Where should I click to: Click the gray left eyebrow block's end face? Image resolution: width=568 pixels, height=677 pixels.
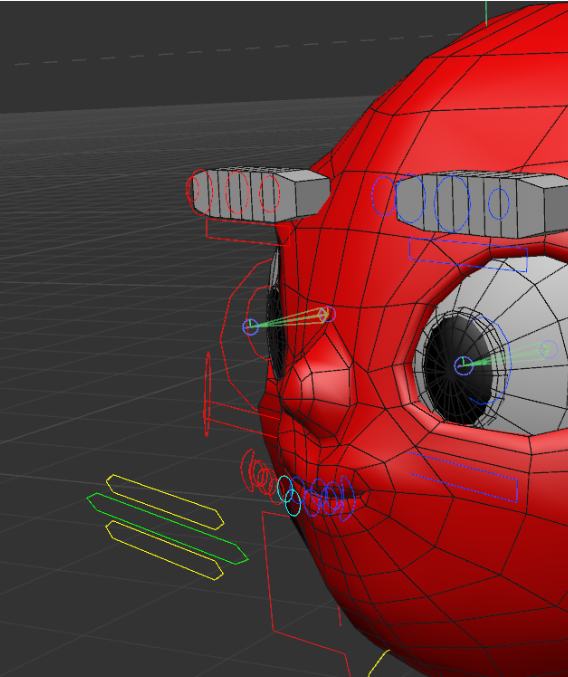[312, 197]
